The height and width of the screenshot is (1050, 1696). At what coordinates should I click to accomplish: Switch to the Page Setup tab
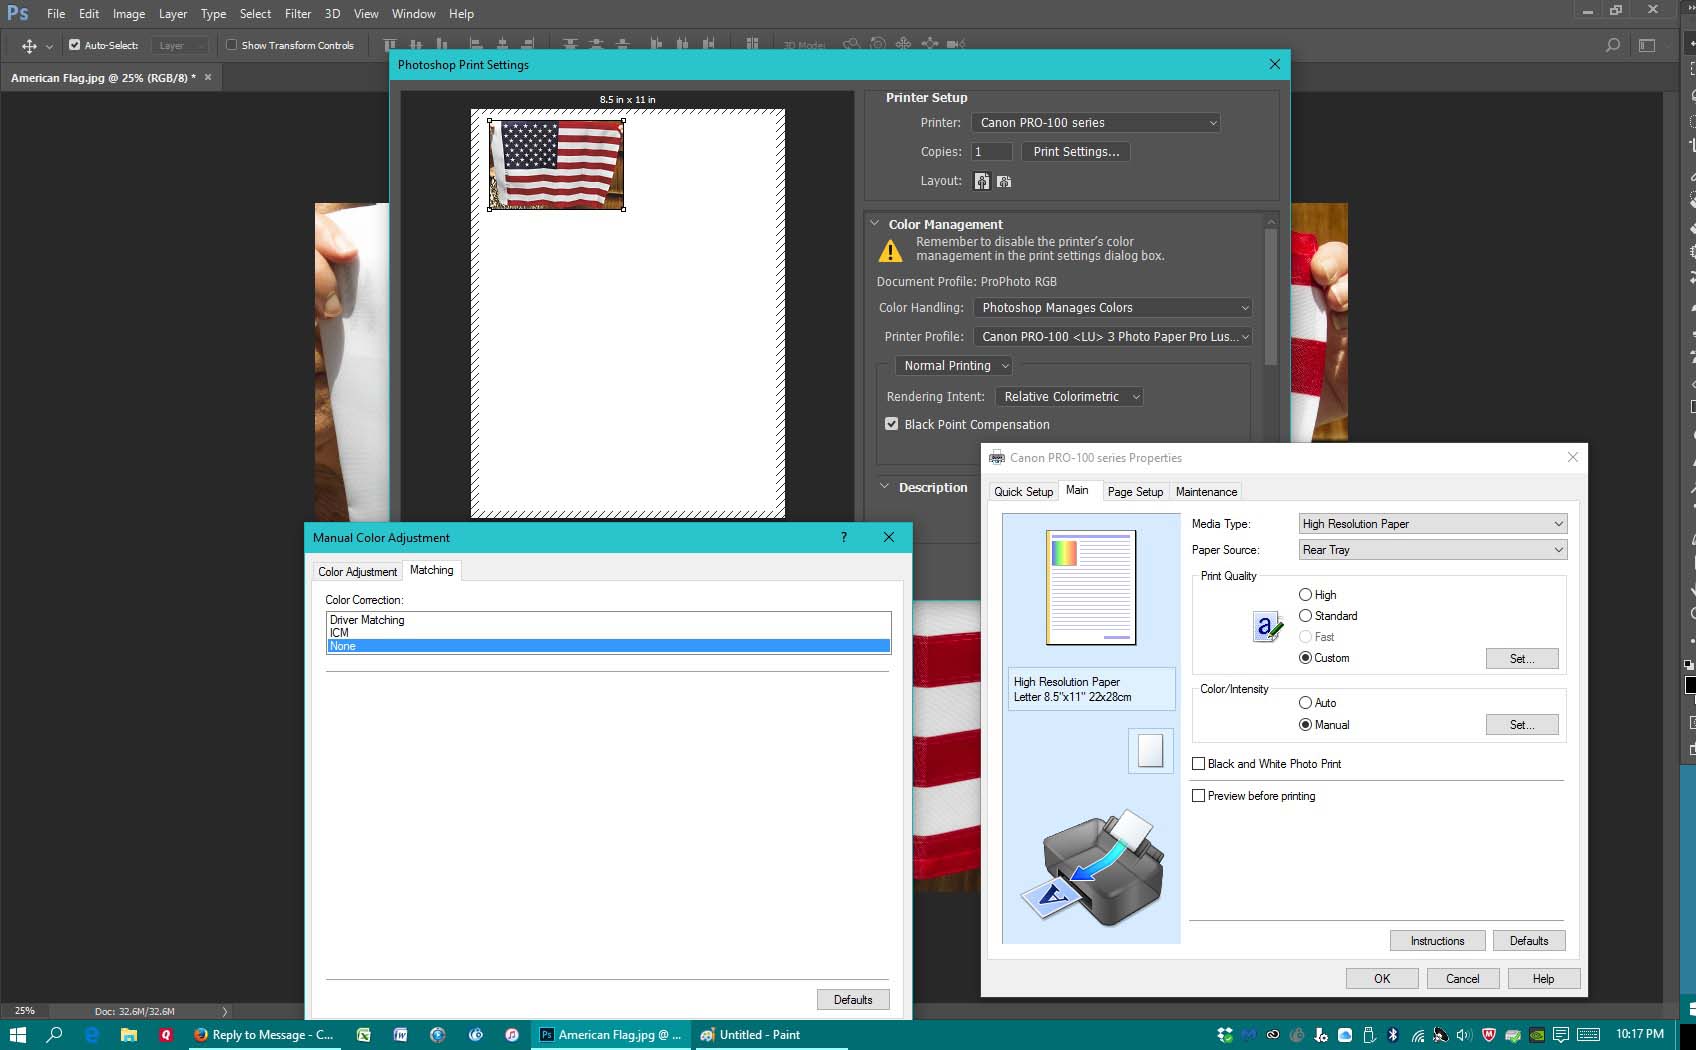click(x=1135, y=492)
